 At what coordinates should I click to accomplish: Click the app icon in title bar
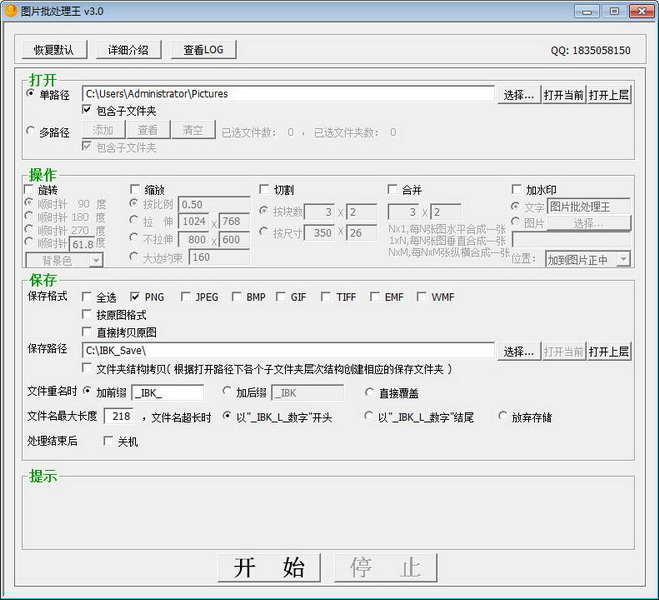point(10,11)
